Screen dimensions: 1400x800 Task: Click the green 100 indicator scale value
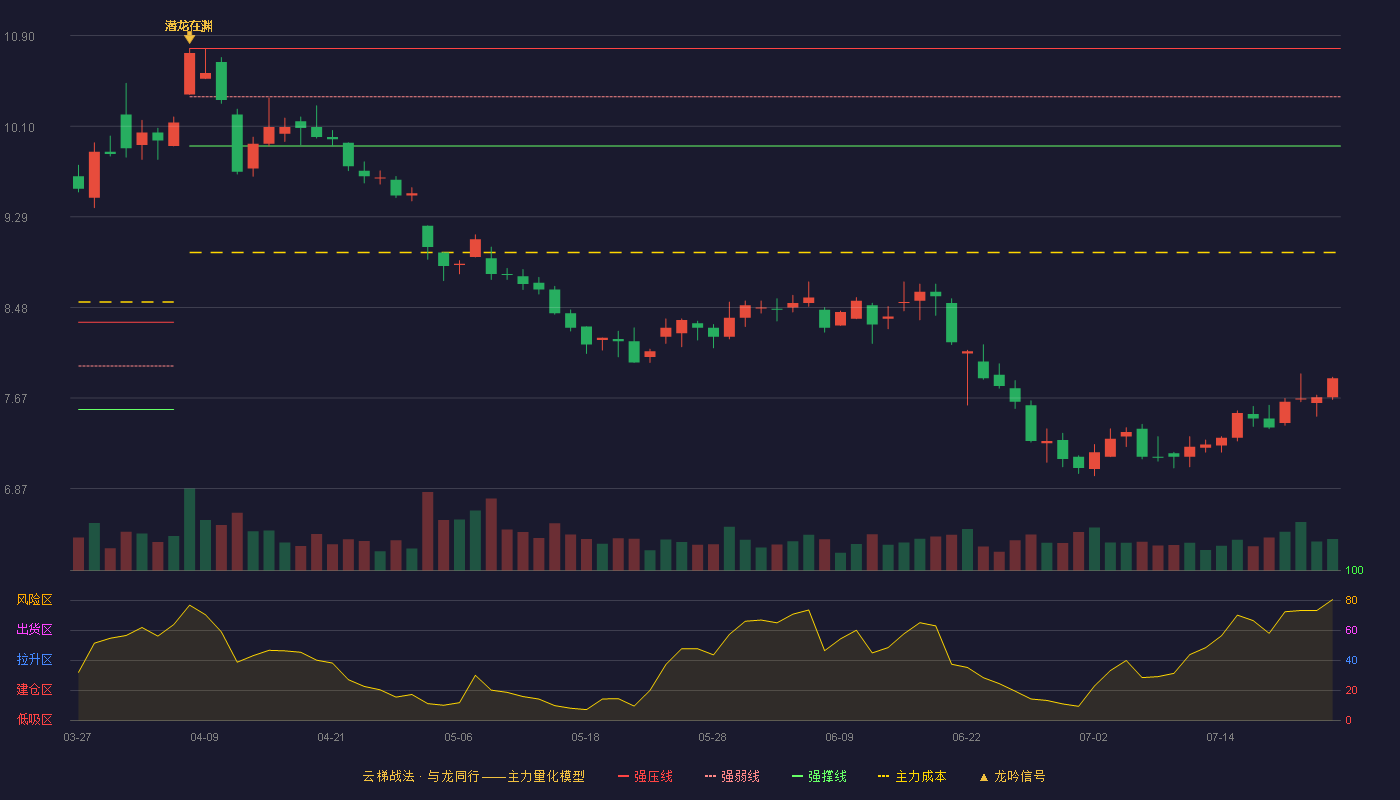(x=1354, y=571)
